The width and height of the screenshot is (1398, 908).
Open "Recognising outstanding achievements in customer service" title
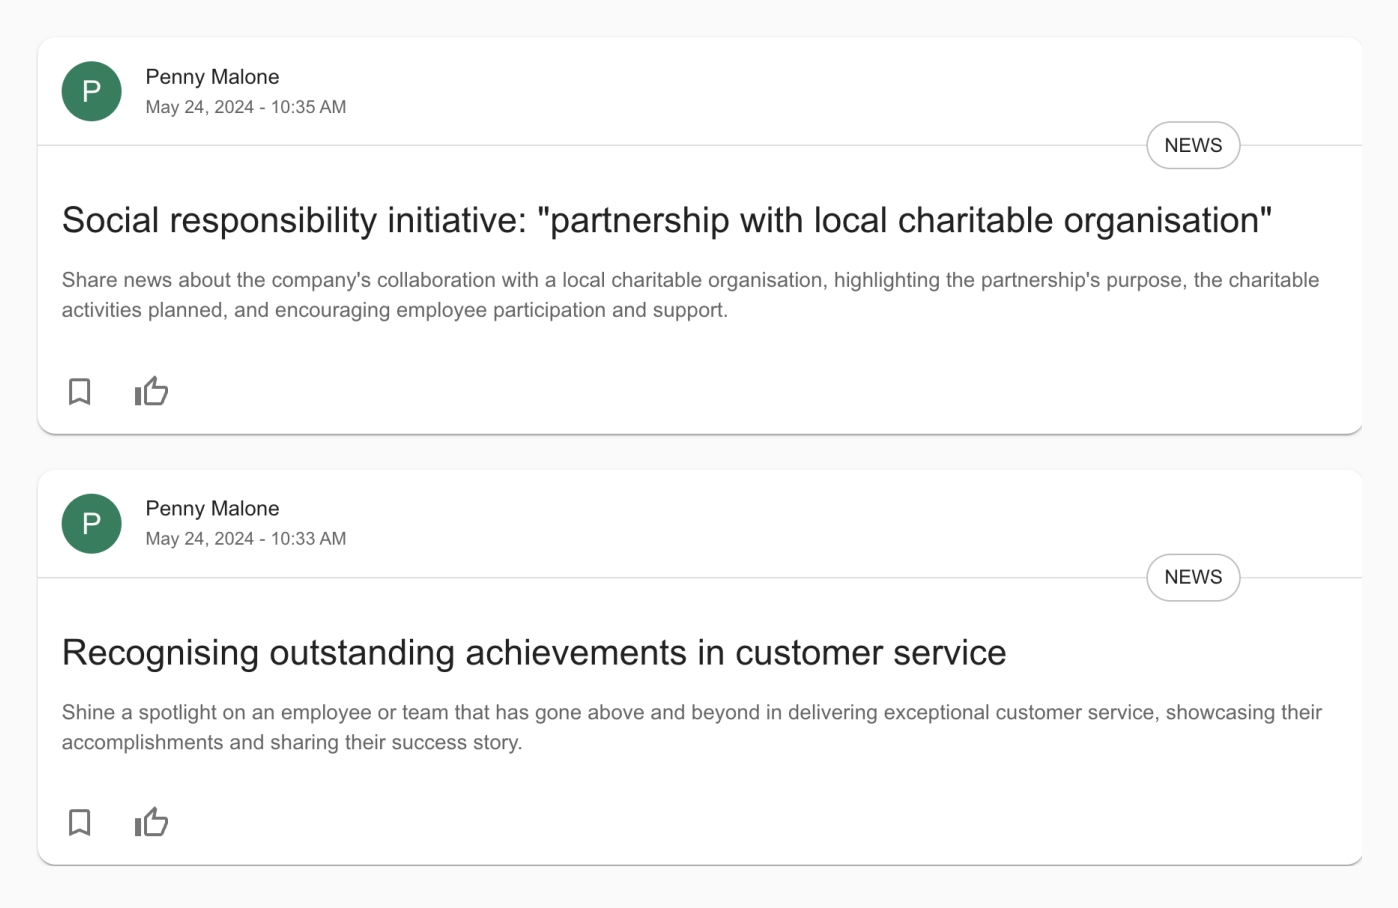(533, 652)
